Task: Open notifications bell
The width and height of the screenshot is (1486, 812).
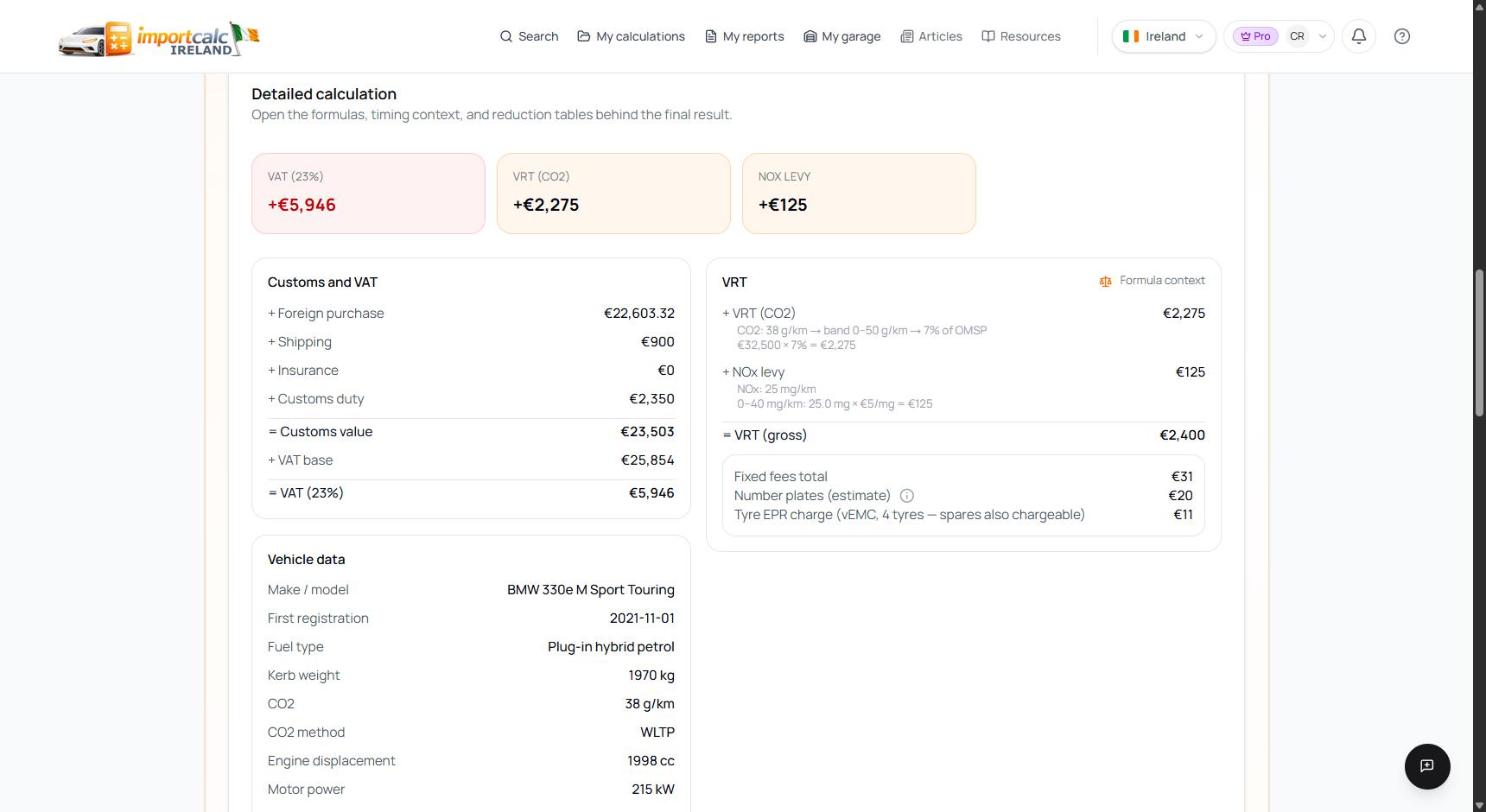Action: (1359, 36)
